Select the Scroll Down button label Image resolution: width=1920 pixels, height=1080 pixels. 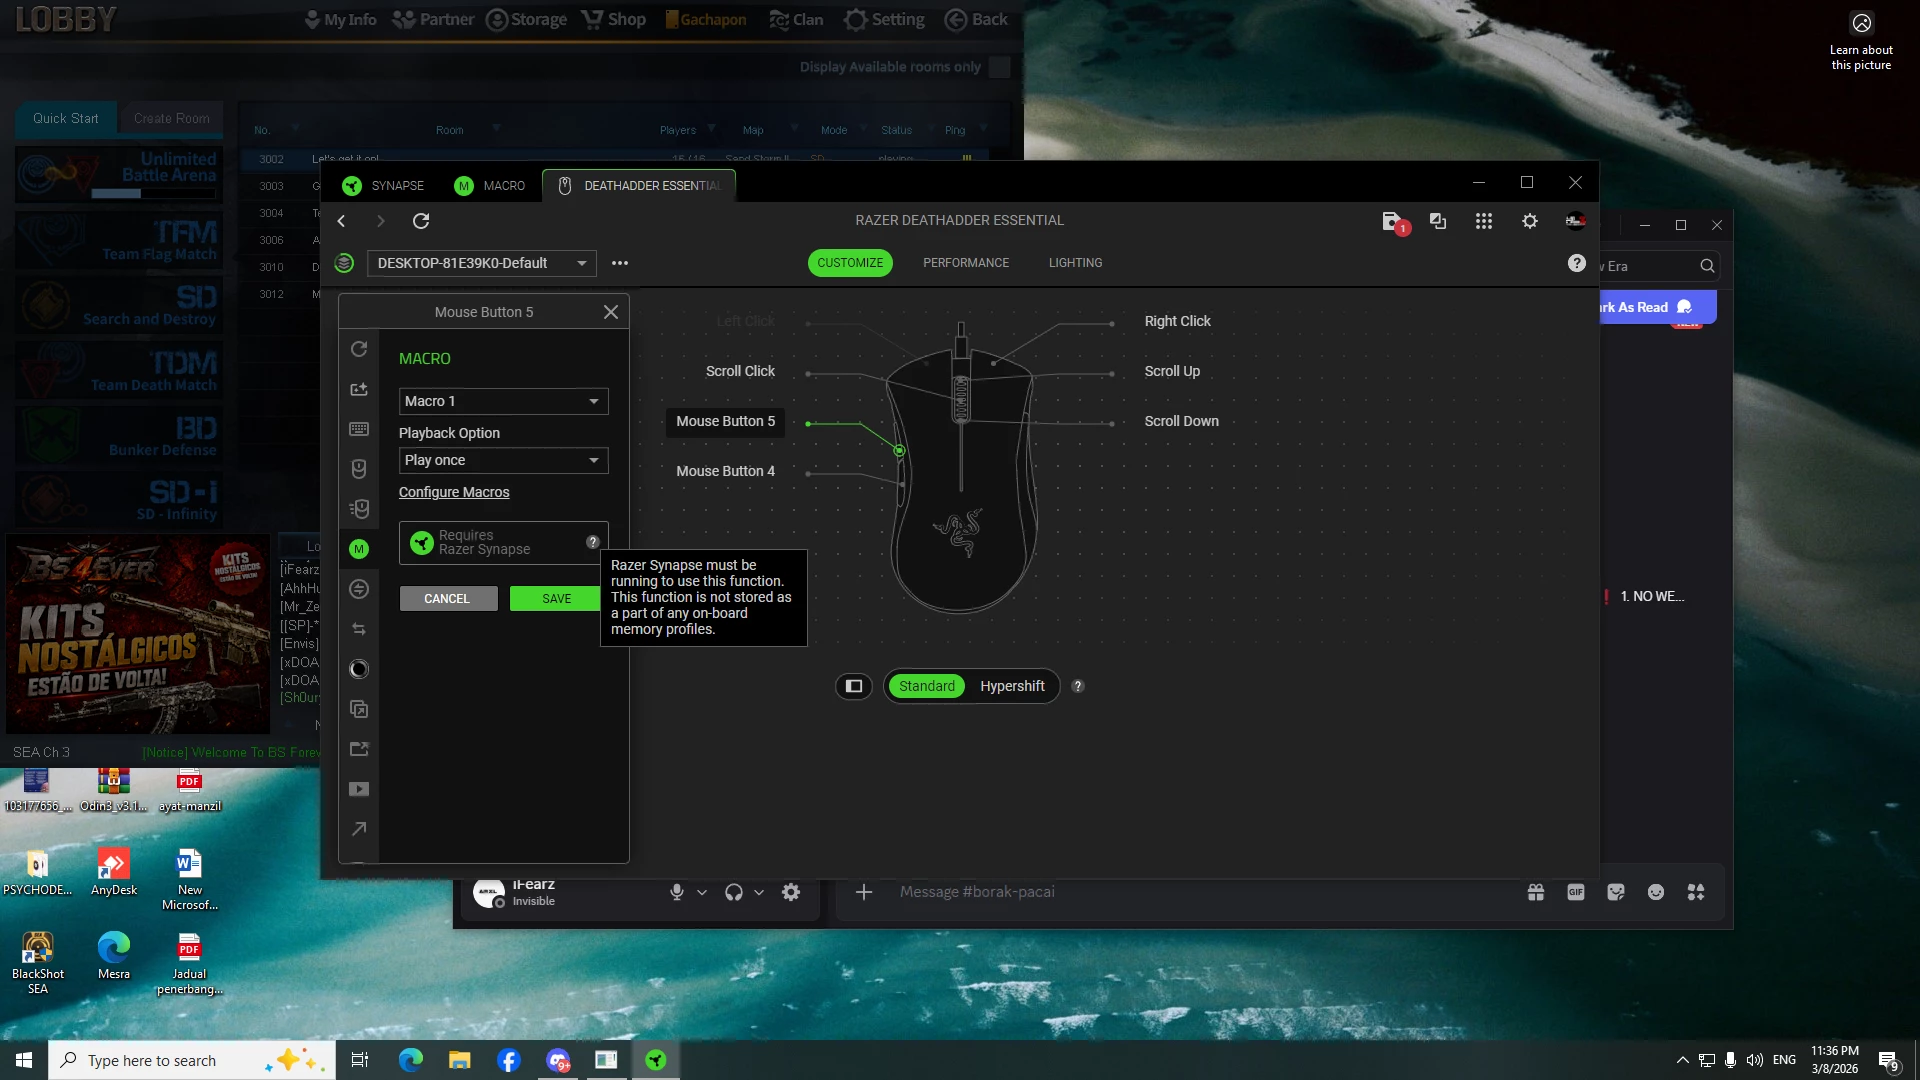pyautogui.click(x=1181, y=421)
